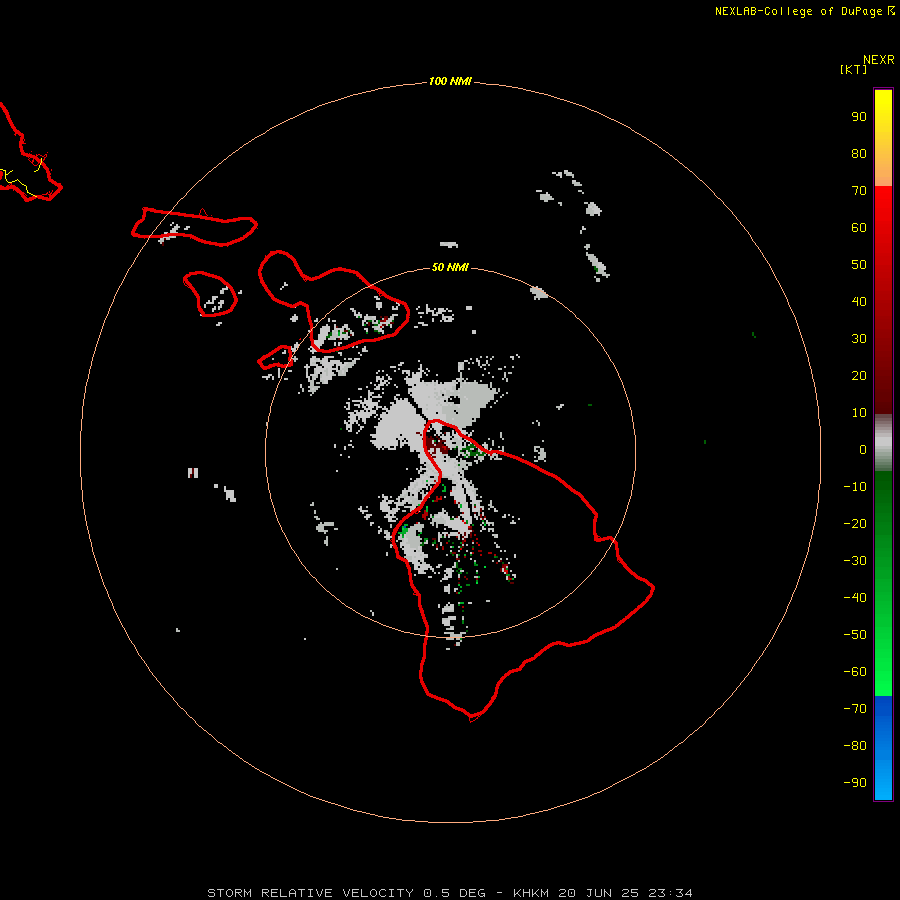Click the NEXR label above color bar
900x900 pixels.
[x=879, y=60]
